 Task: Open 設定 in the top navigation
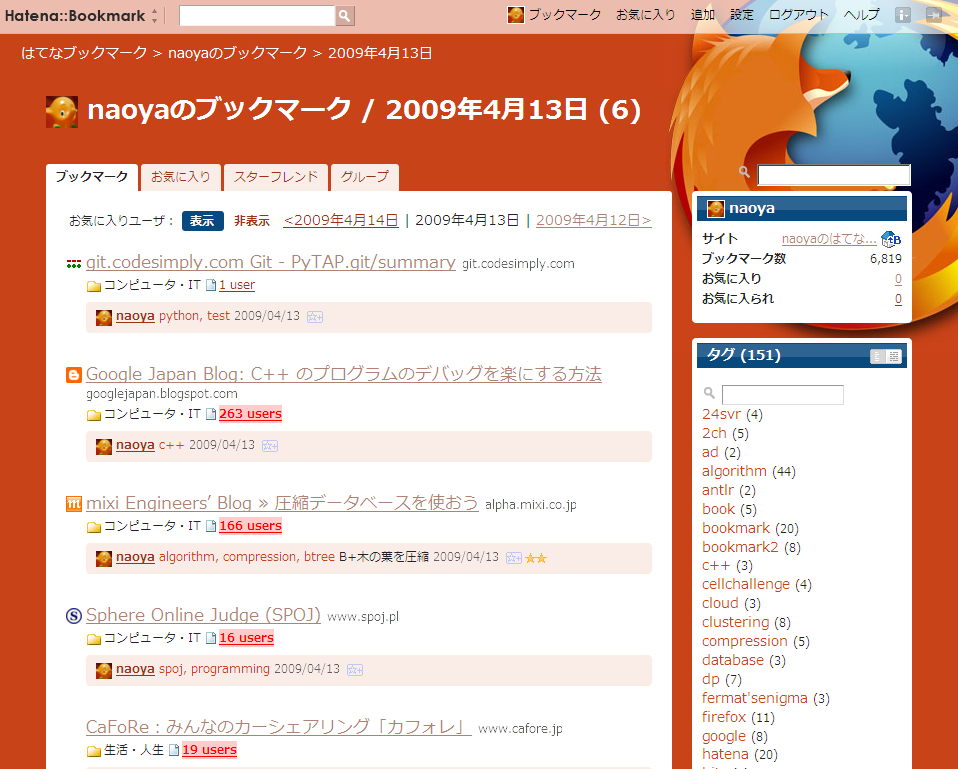tap(742, 15)
